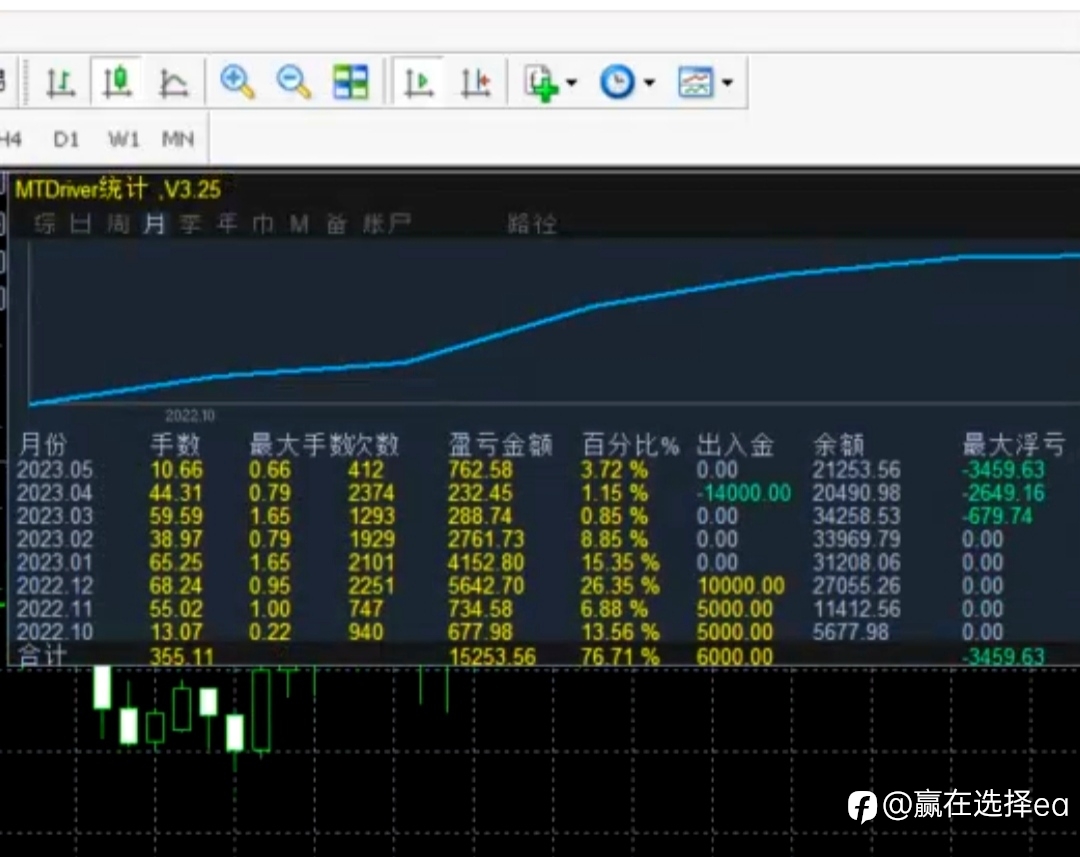Click the tallest green candlestick on chart

click(x=261, y=710)
